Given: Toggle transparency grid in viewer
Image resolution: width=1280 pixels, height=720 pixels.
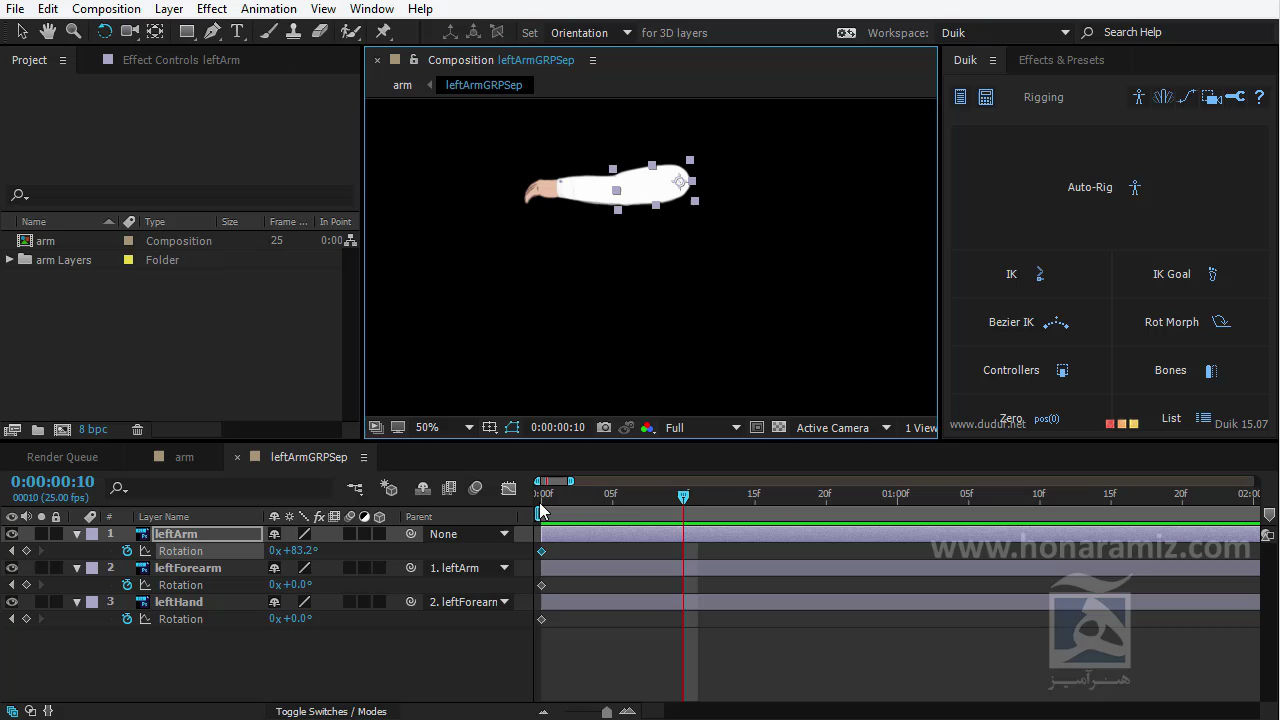Looking at the screenshot, I should coord(779,427).
